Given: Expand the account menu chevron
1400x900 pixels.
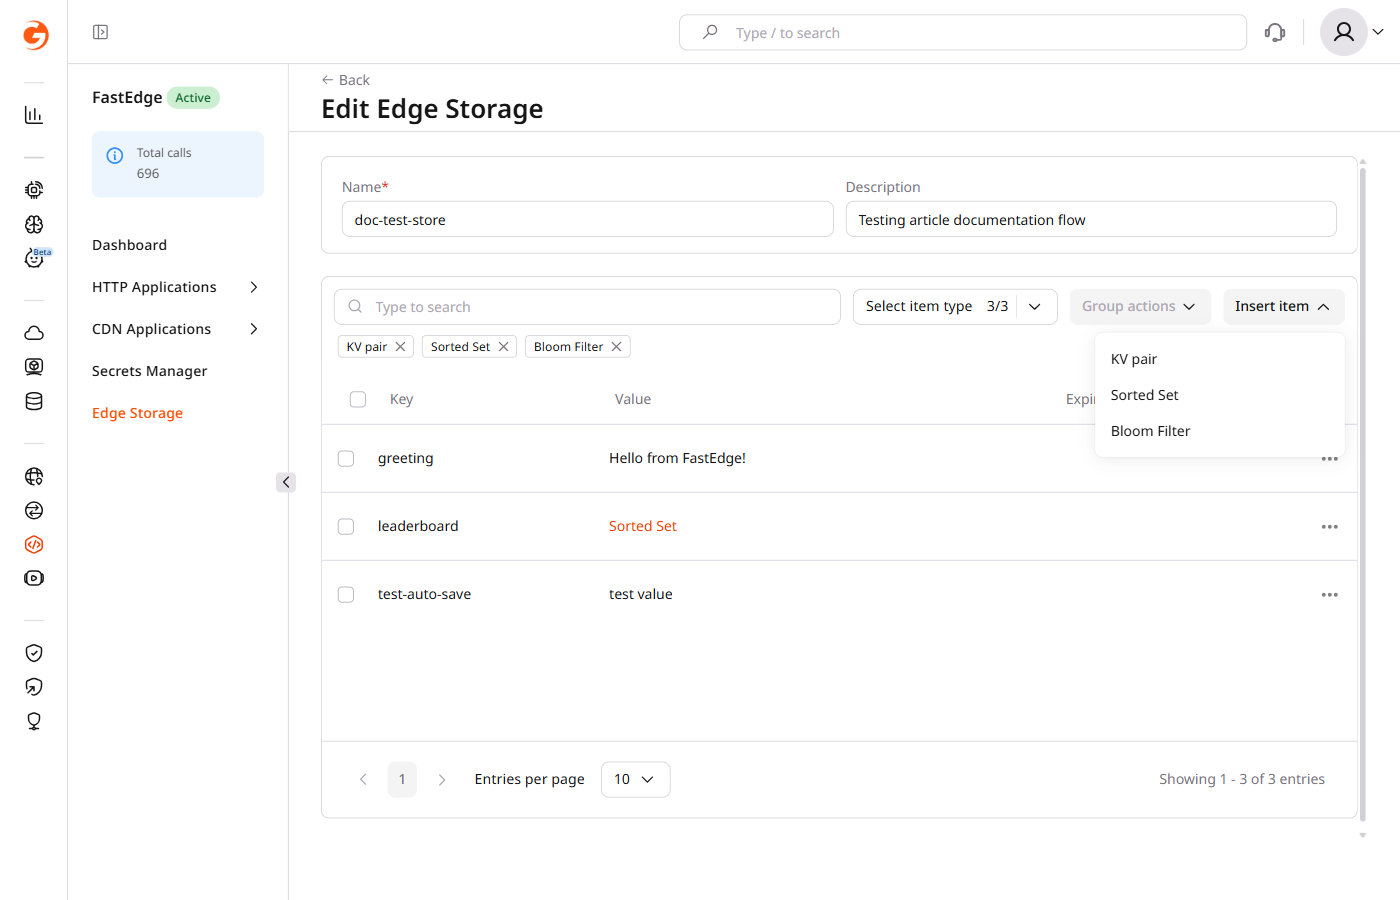Looking at the screenshot, I should pos(1378,32).
